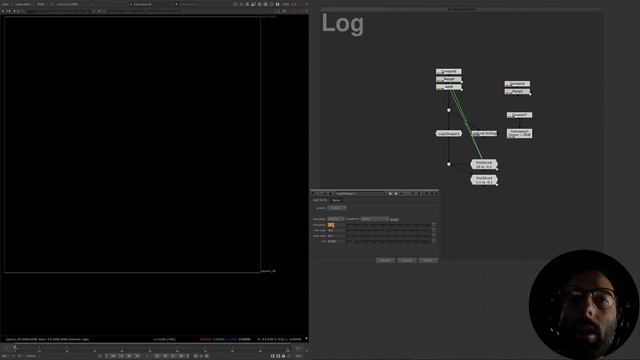The height and width of the screenshot is (360, 640).
Task: Open the viewer channel dropdown showing RGB
Action: click(41, 4)
